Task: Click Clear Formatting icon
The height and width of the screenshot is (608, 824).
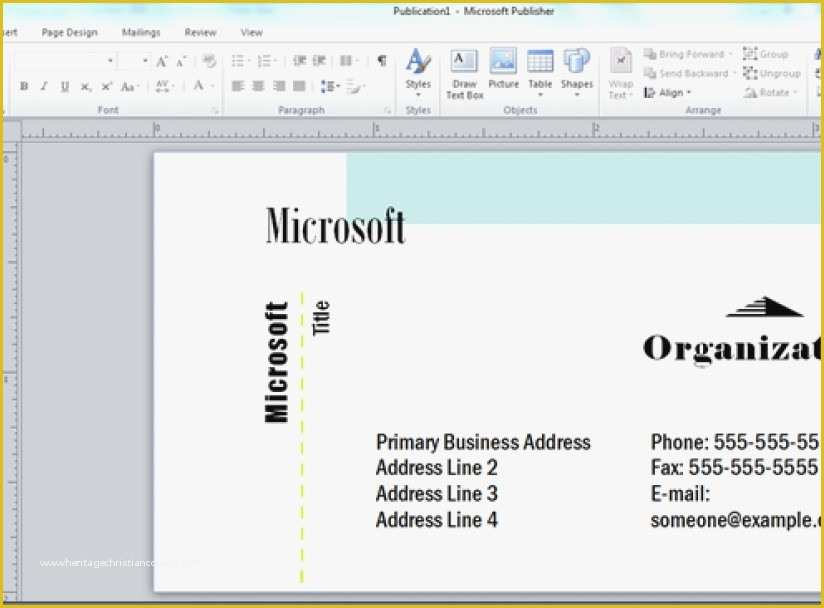Action: [x=209, y=61]
